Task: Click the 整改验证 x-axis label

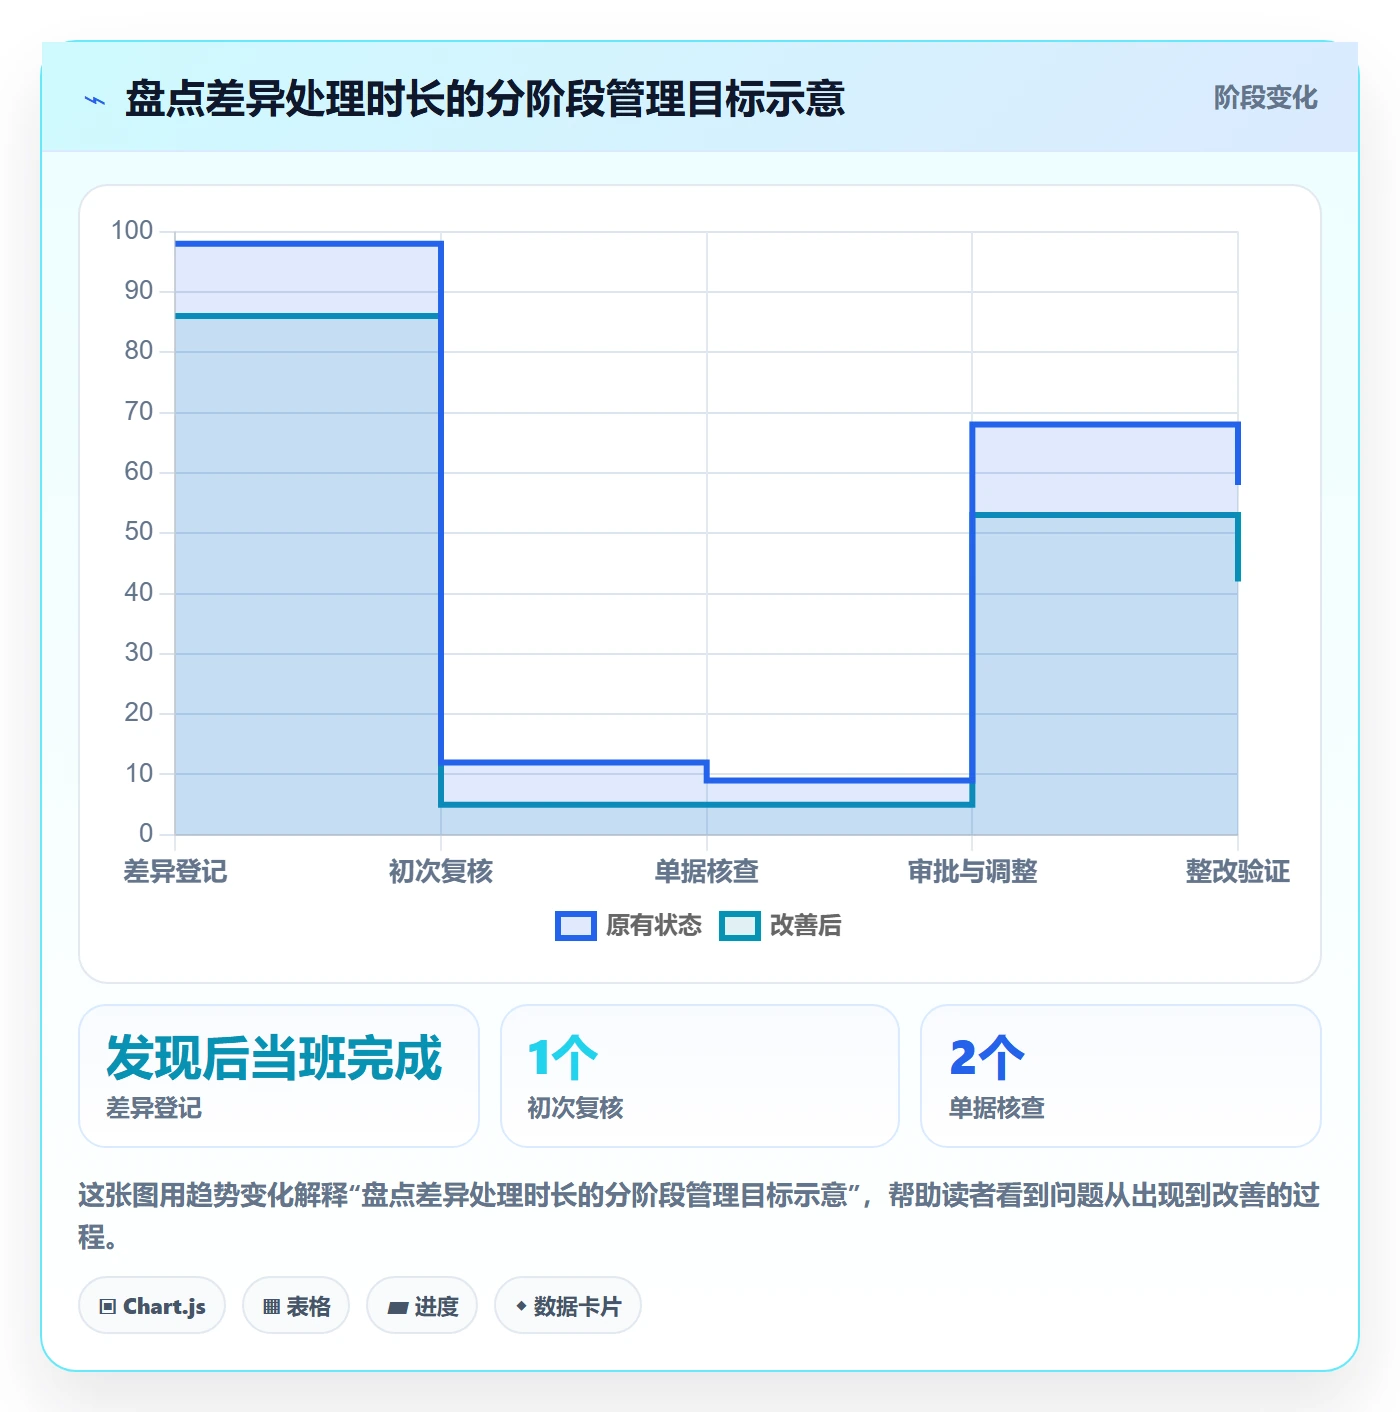Action: (1238, 872)
